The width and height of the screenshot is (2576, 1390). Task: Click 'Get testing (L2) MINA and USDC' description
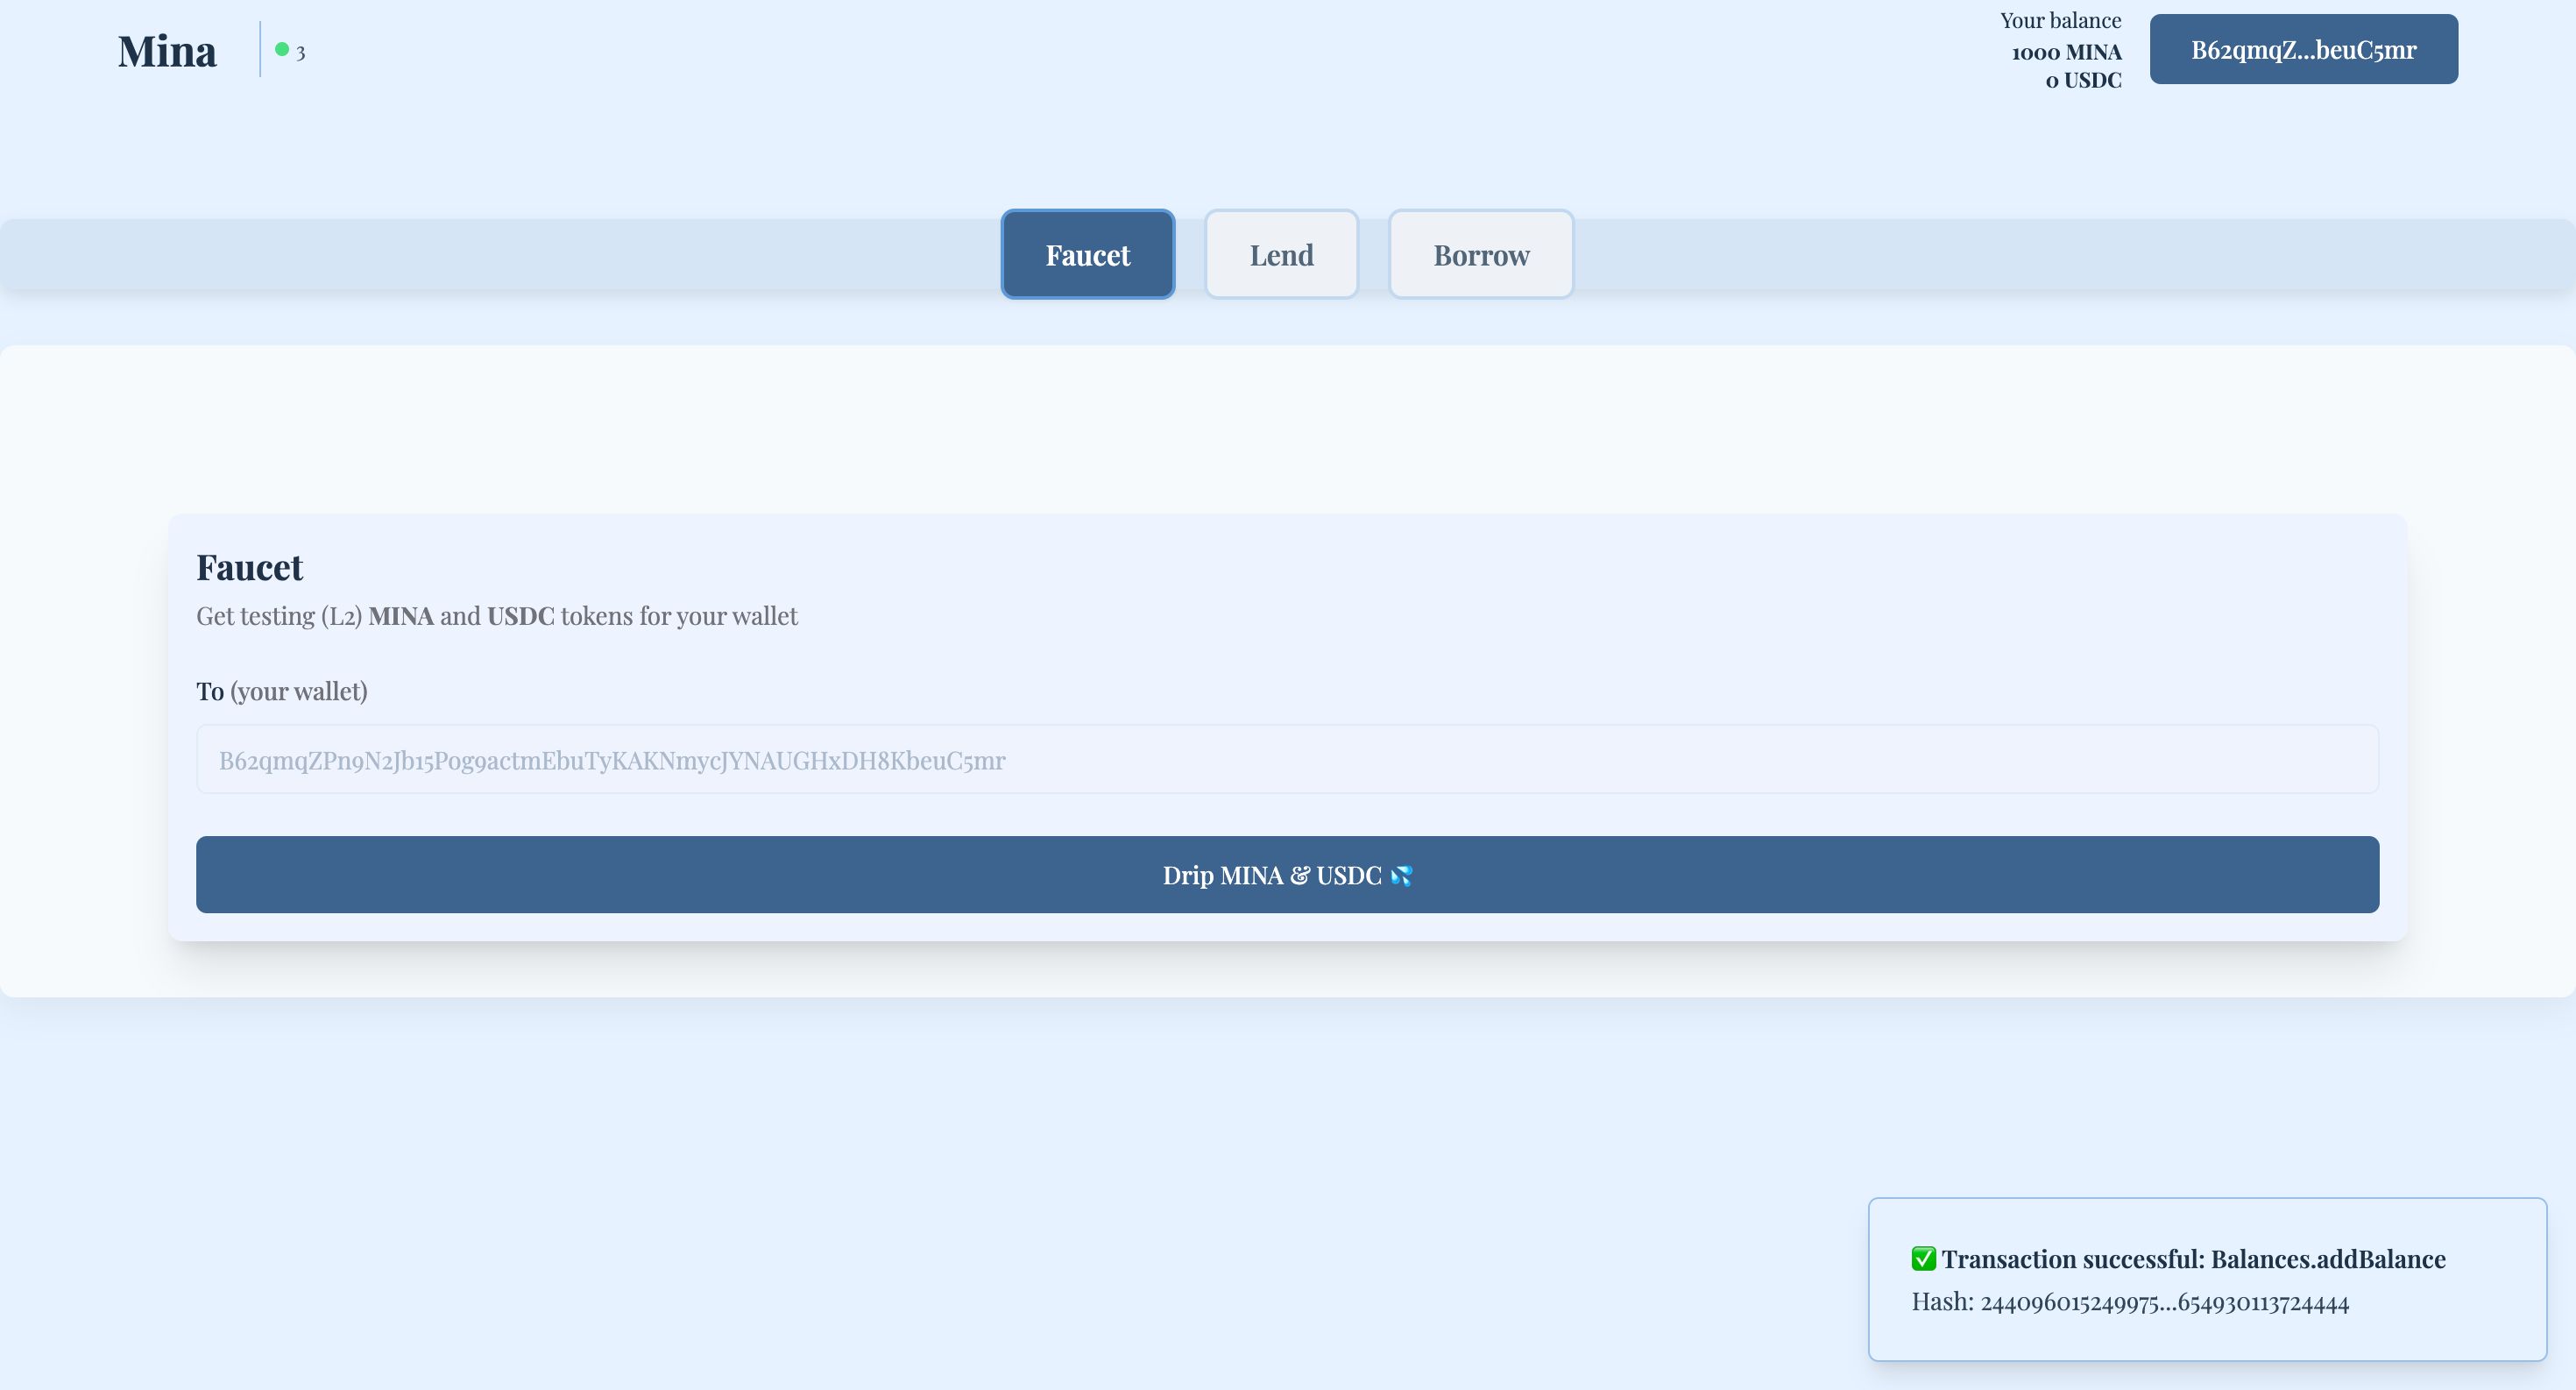(x=497, y=616)
